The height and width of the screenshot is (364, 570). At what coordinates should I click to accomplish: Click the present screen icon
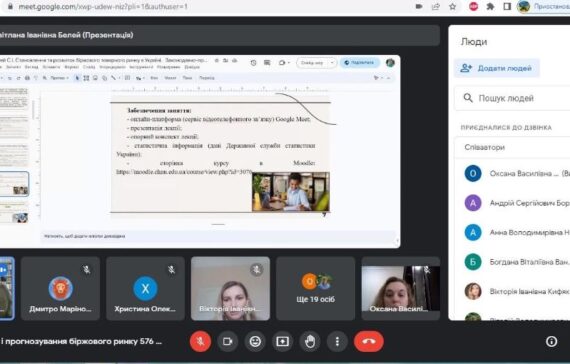point(282,341)
